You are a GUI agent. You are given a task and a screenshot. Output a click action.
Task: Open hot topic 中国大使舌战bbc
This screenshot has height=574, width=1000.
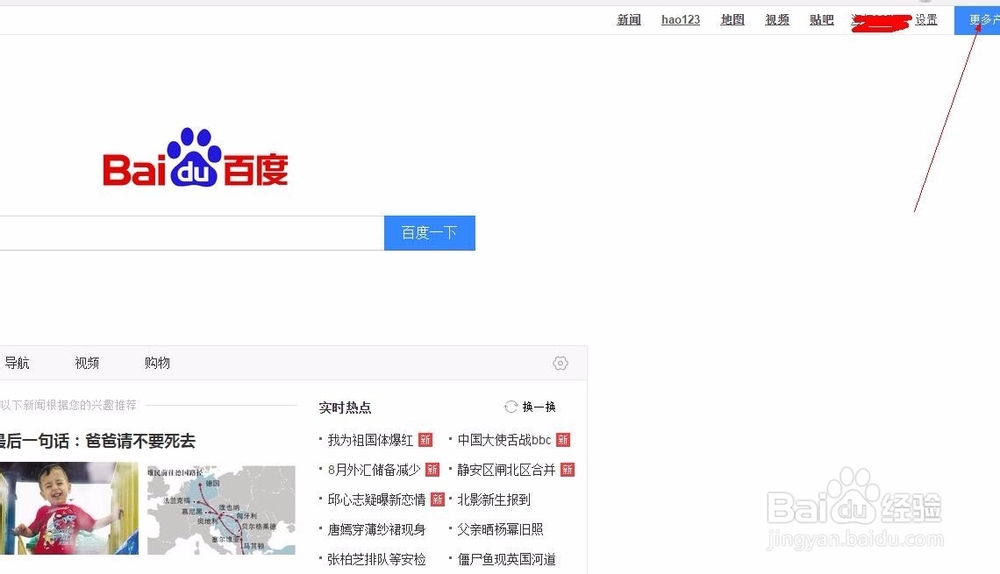(x=504, y=440)
